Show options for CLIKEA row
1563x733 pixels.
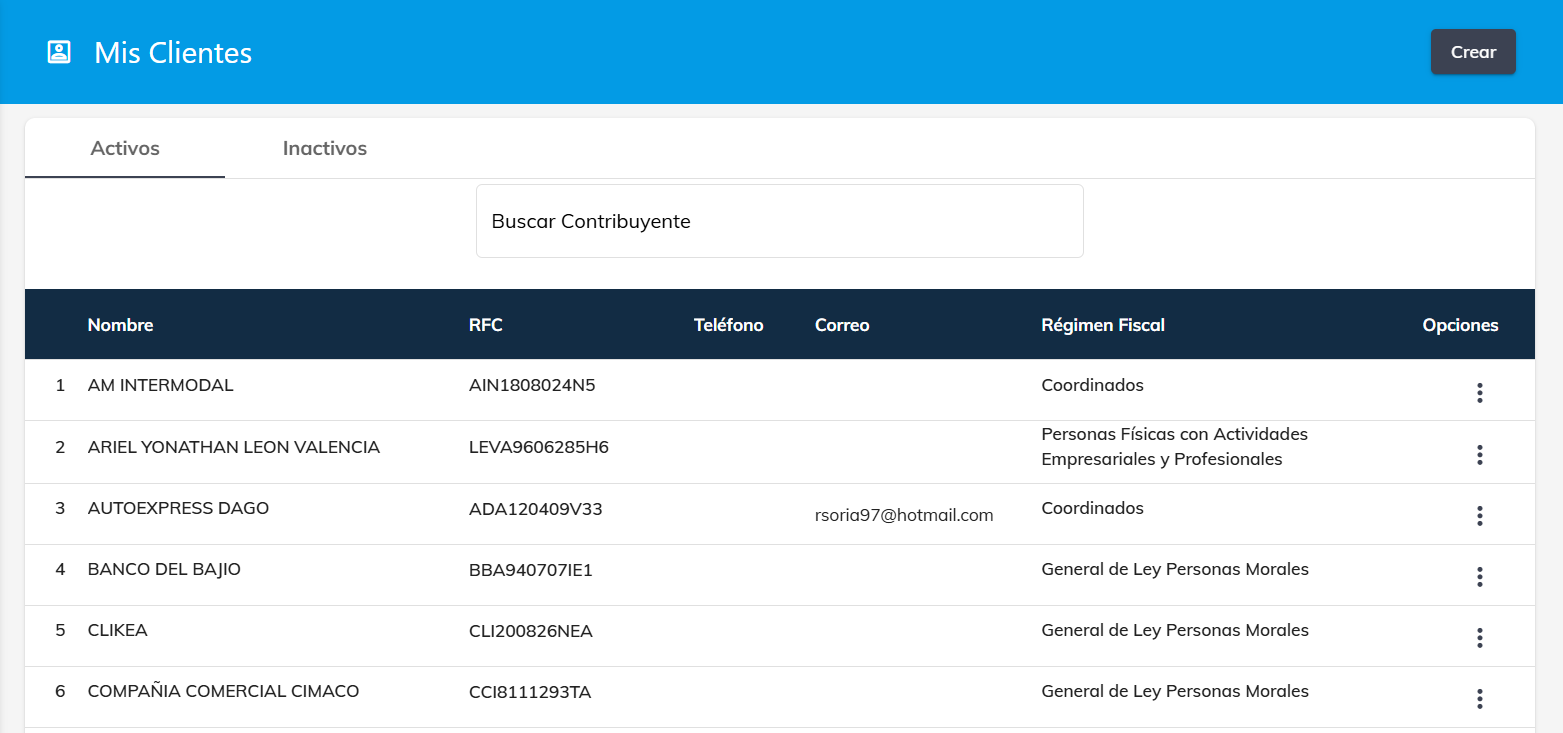(1479, 638)
